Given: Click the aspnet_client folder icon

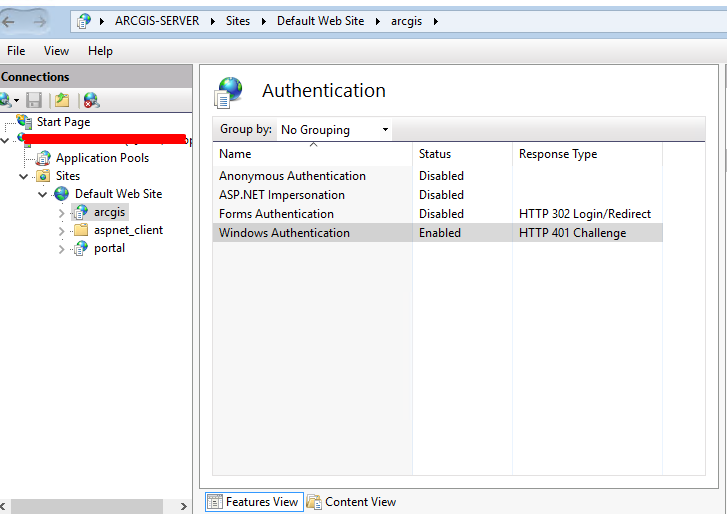Looking at the screenshot, I should [x=81, y=229].
